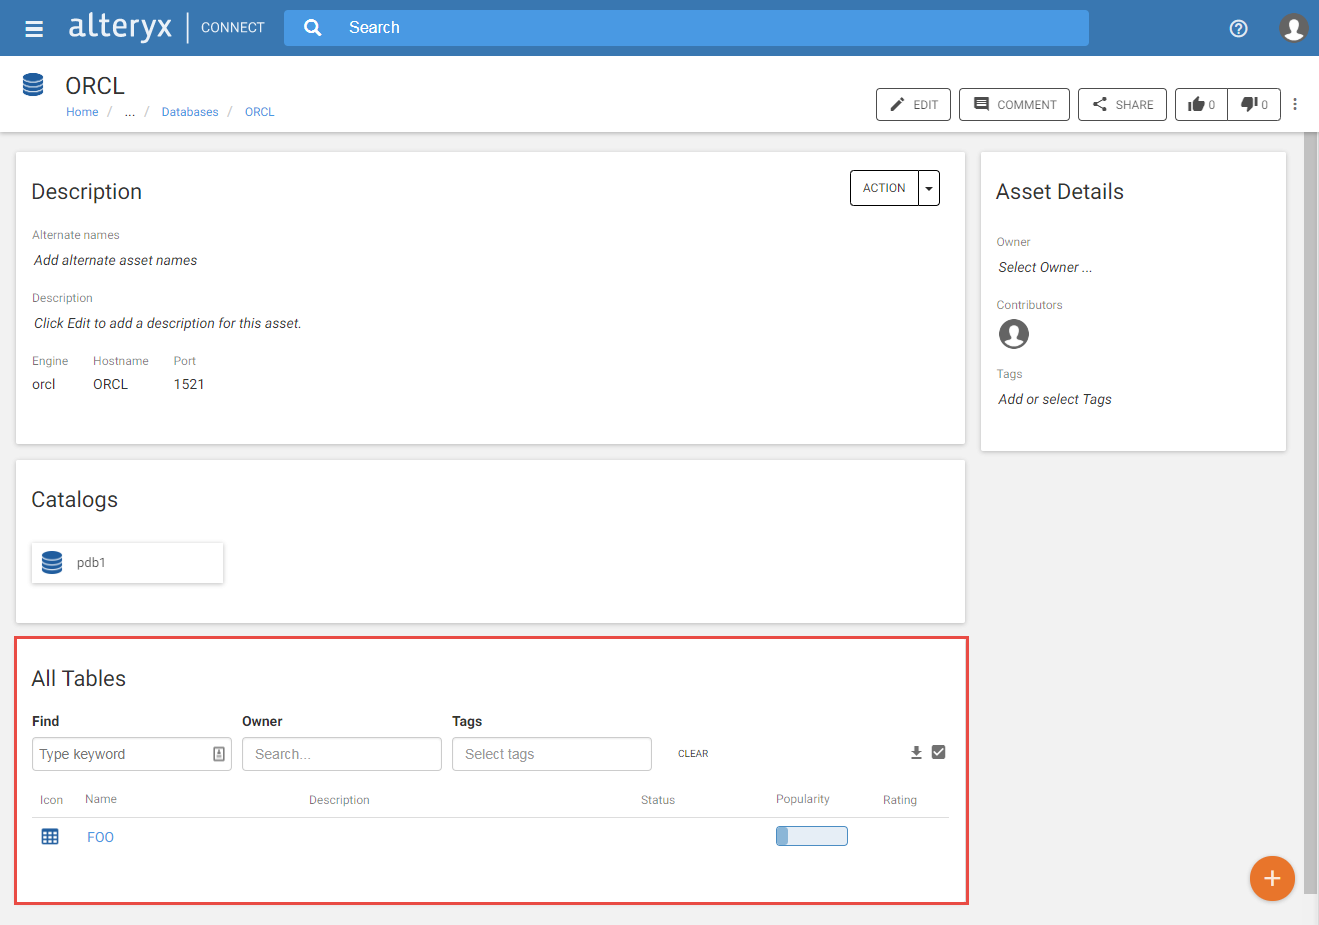
Task: Toggle the select-all checkbox in All Tables
Action: [x=940, y=752]
